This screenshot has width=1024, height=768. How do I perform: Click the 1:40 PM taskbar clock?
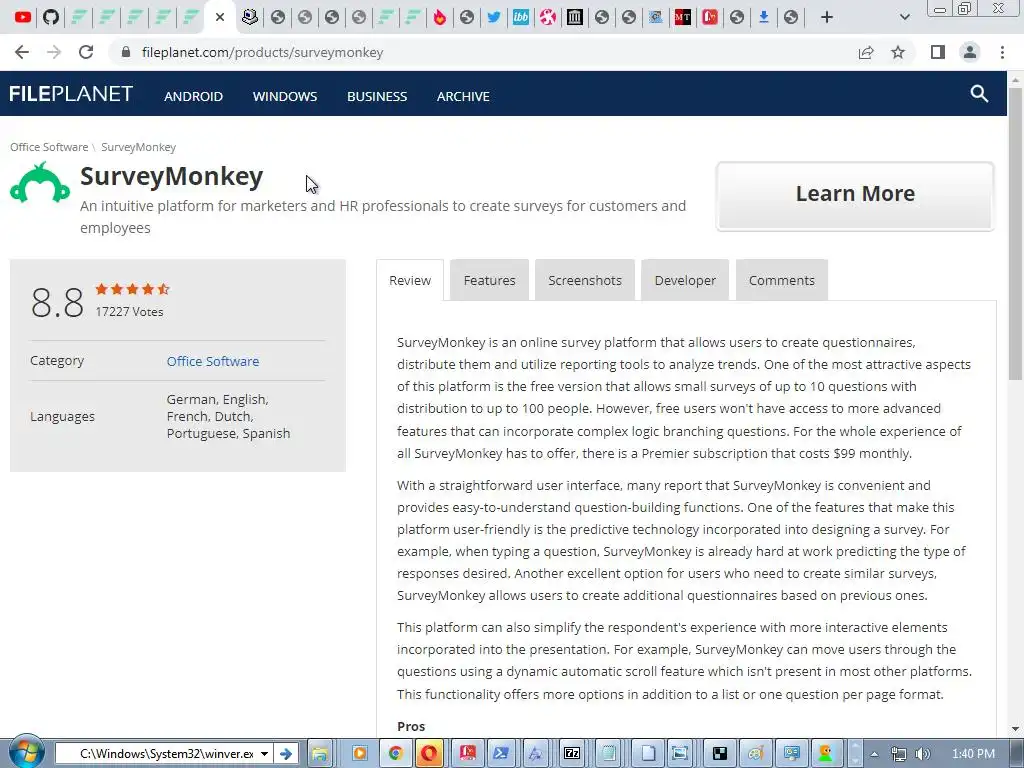[973, 754]
